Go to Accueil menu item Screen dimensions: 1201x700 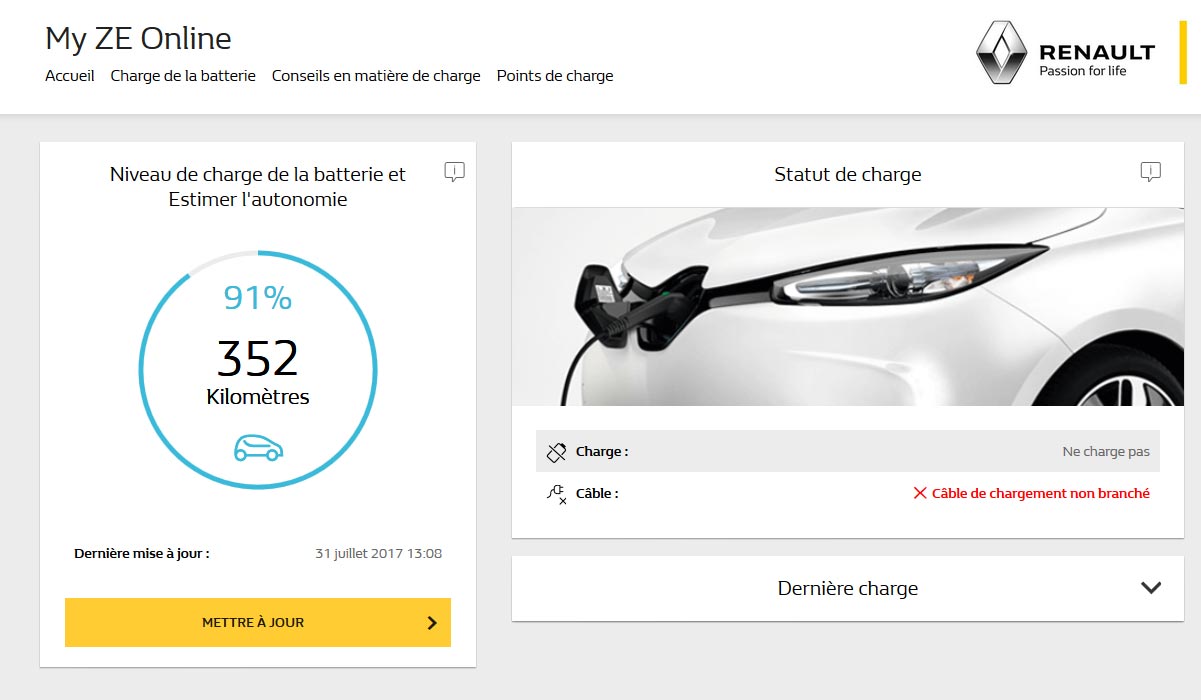[70, 76]
